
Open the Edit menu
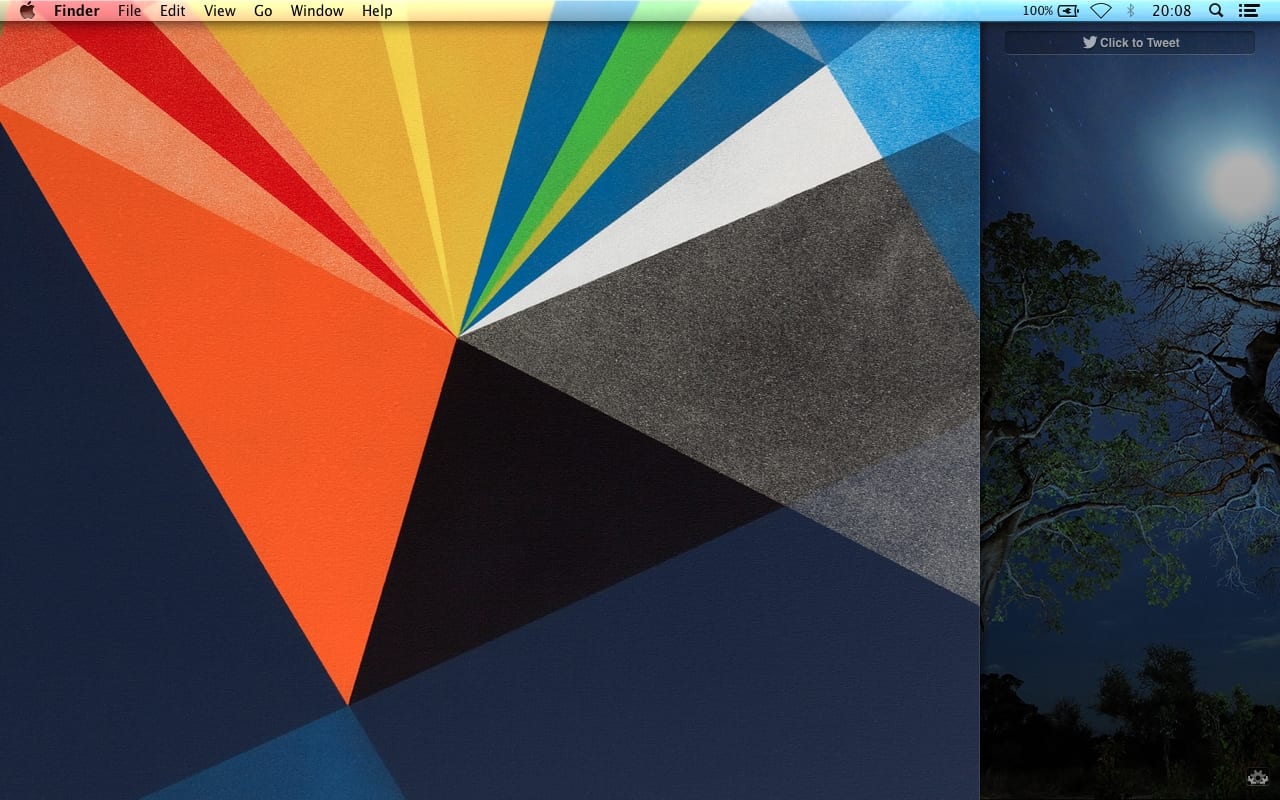click(172, 11)
